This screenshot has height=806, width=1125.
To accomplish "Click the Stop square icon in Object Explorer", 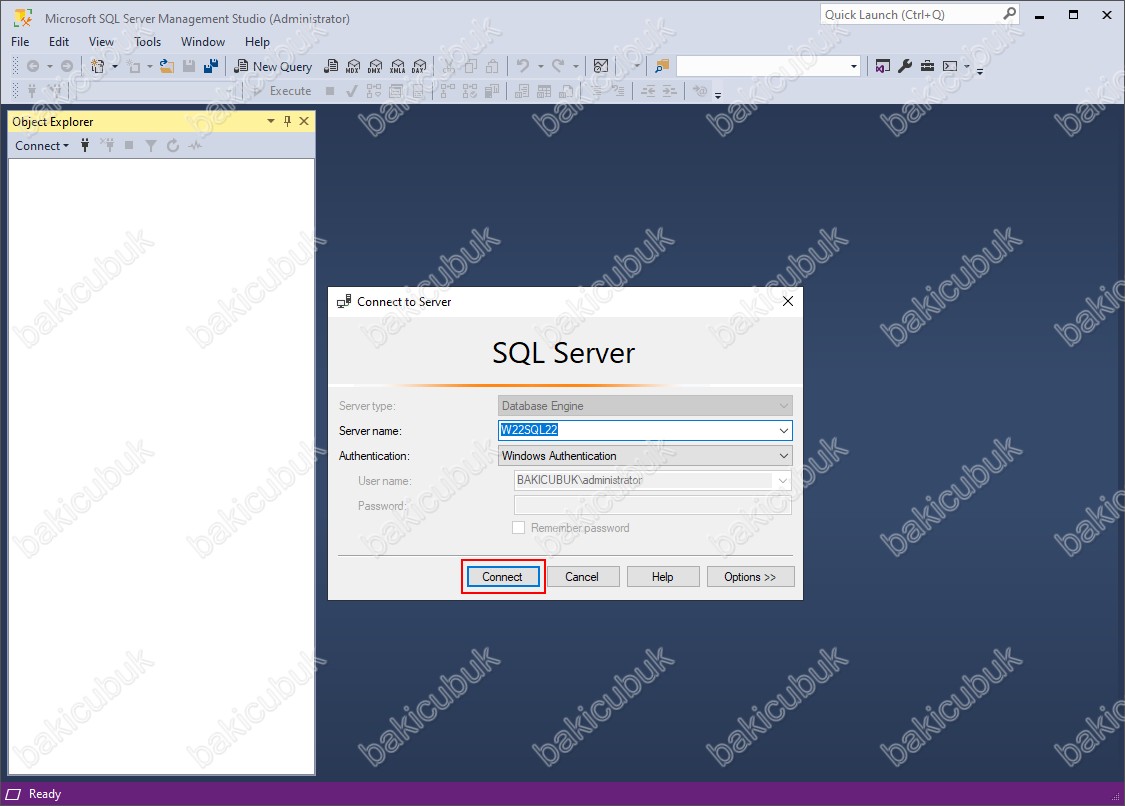I will tap(129, 146).
